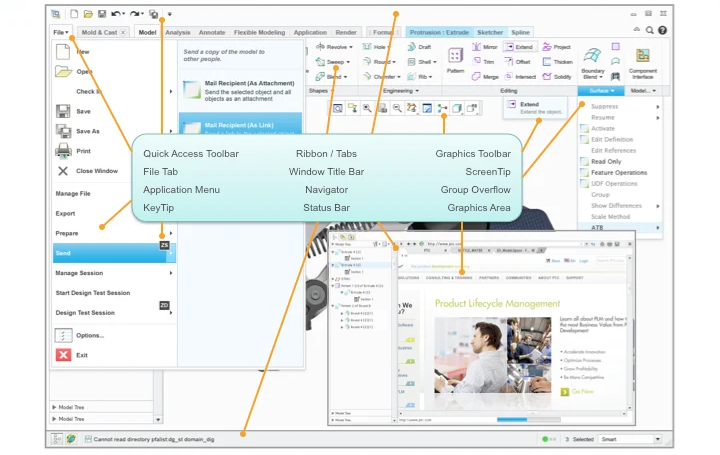The width and height of the screenshot is (720, 455).
Task: Click the New document icon in quick access toolbar
Action: pyautogui.click(x=74, y=14)
